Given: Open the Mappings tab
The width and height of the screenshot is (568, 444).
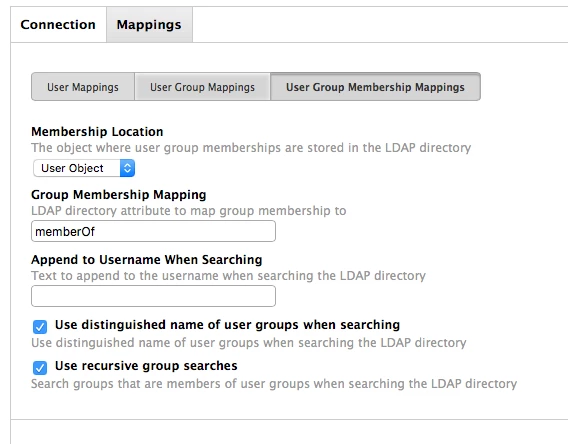Looking at the screenshot, I should pos(149,25).
